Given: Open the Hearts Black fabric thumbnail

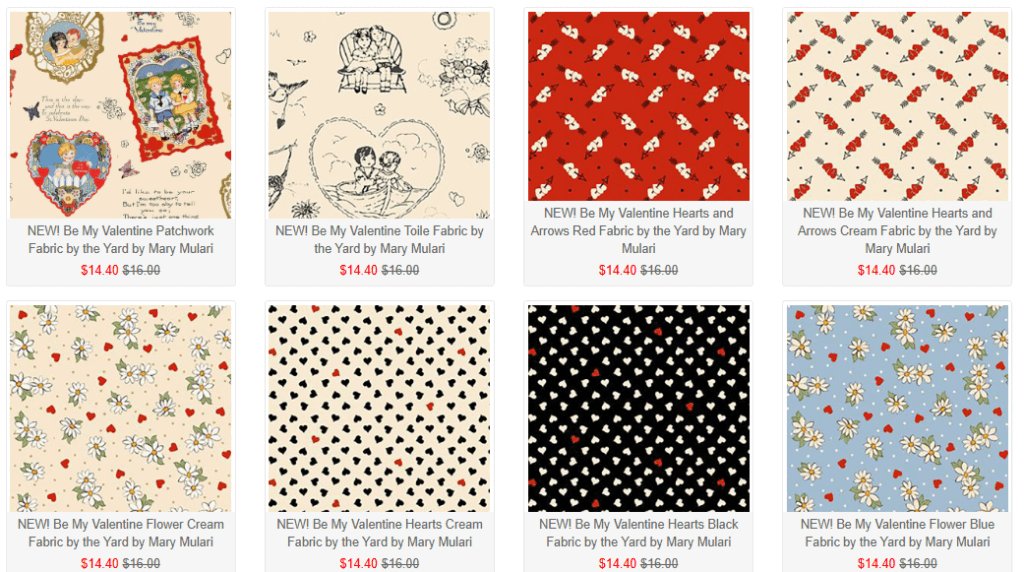Looking at the screenshot, I should (639, 408).
